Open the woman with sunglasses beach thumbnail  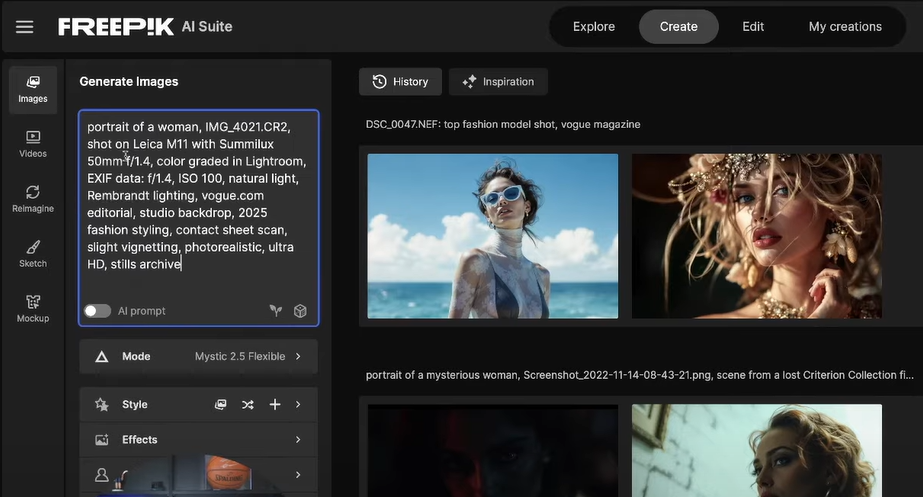pyautogui.click(x=492, y=236)
